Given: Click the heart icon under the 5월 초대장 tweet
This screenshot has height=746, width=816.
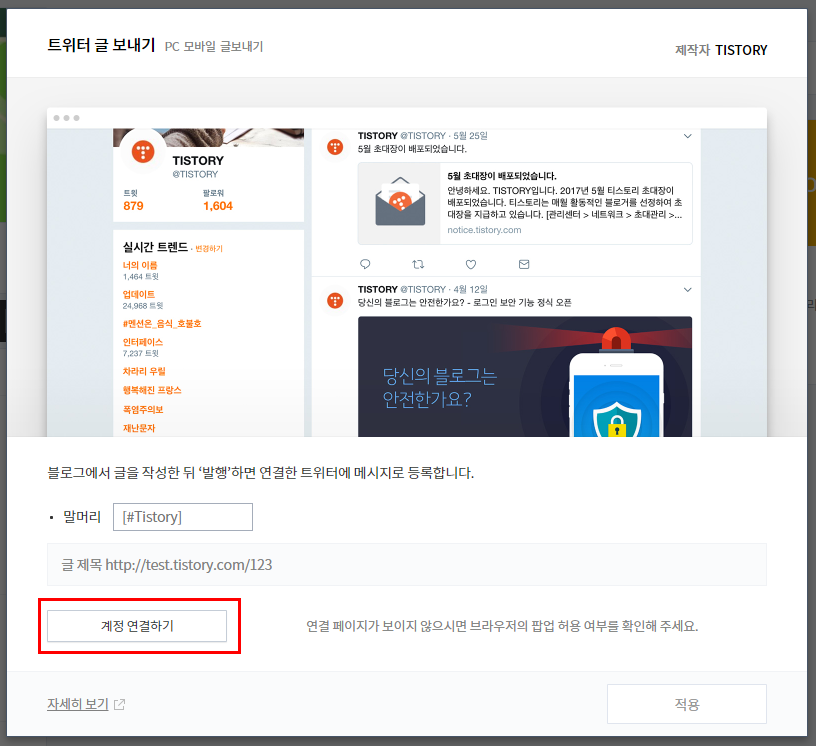Looking at the screenshot, I should click(470, 264).
